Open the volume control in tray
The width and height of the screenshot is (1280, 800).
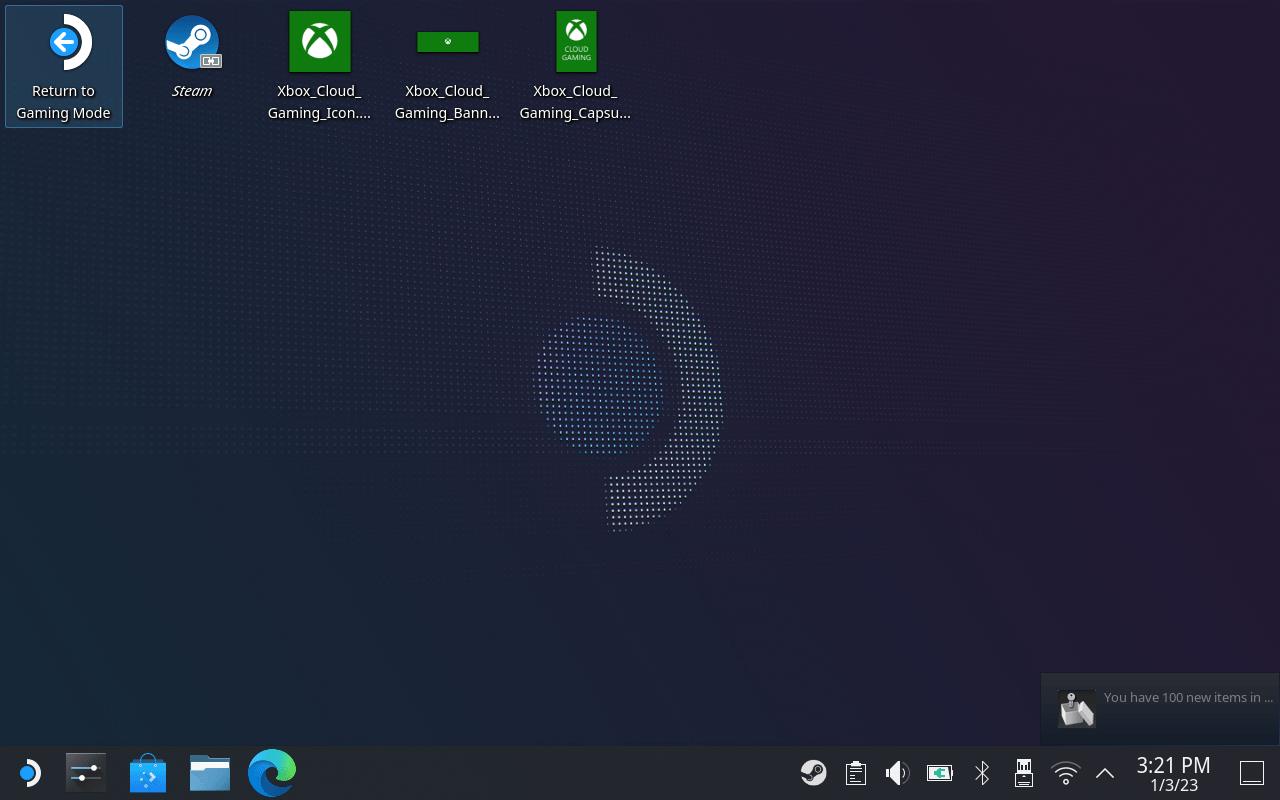[897, 773]
